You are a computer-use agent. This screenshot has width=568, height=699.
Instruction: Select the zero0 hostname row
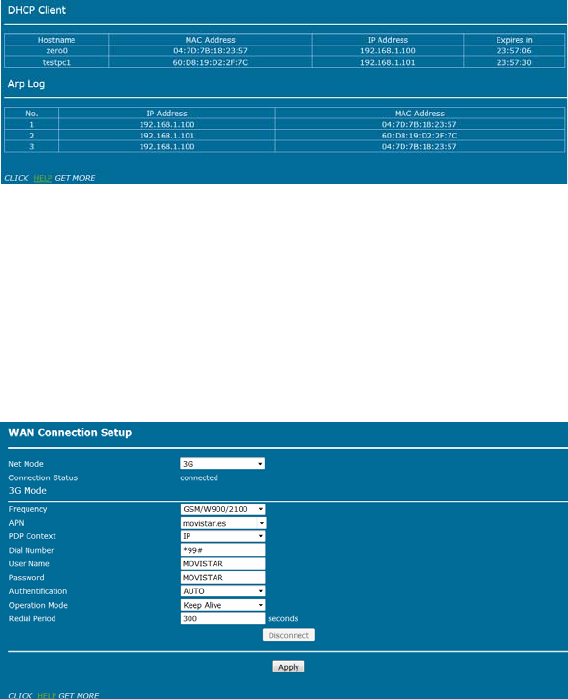[284, 51]
